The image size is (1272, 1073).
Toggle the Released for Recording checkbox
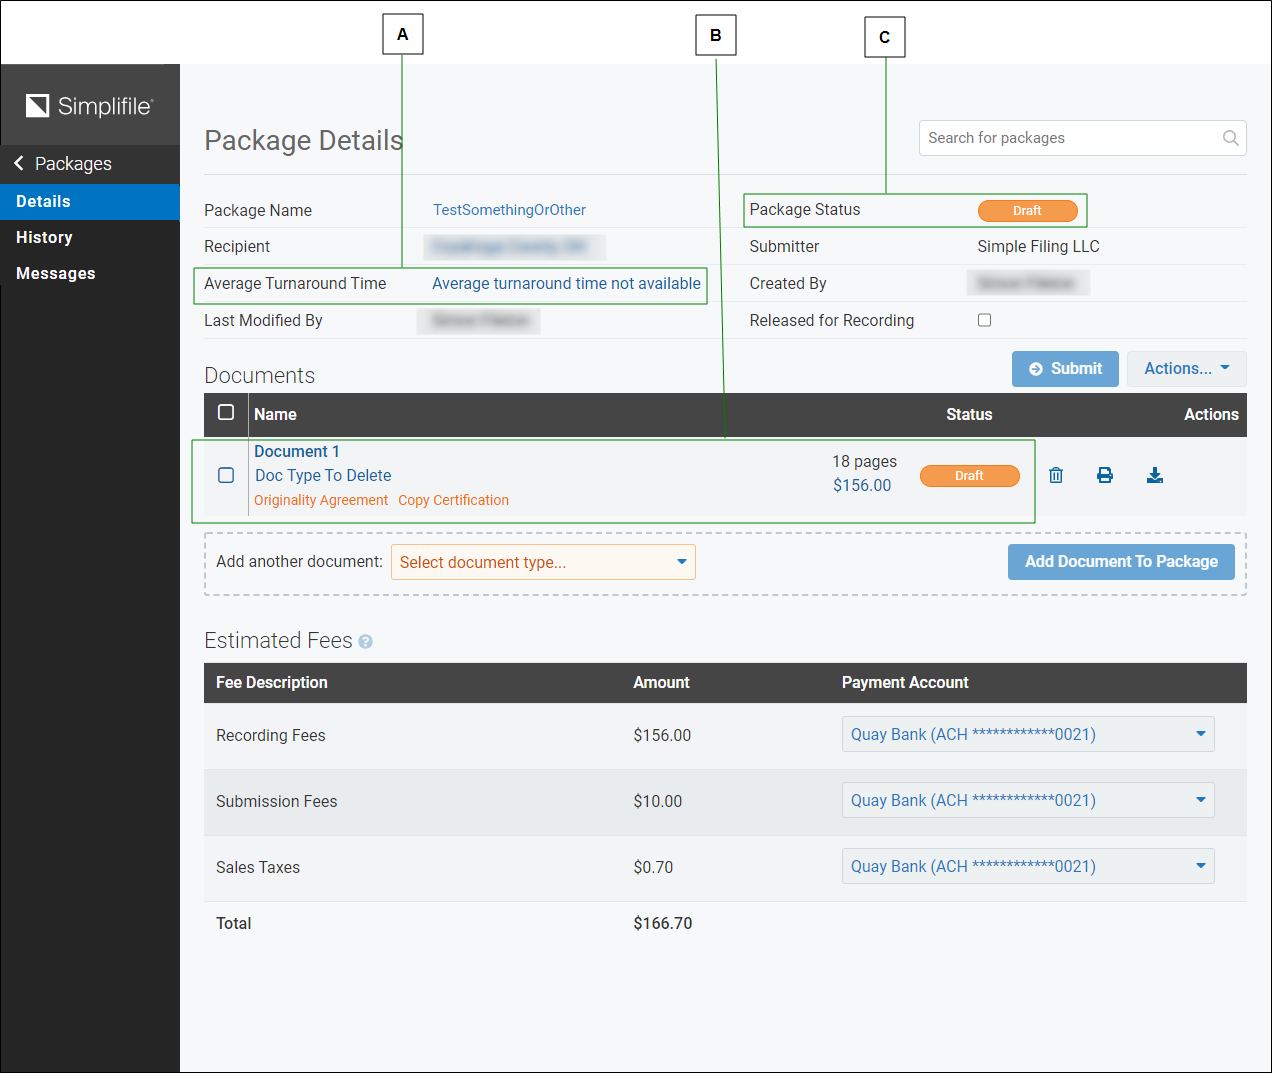(984, 320)
